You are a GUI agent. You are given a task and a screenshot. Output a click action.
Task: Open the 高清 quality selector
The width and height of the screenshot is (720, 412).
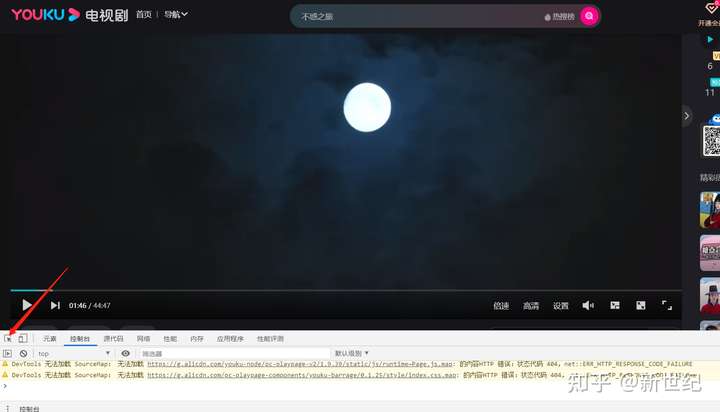pos(531,305)
